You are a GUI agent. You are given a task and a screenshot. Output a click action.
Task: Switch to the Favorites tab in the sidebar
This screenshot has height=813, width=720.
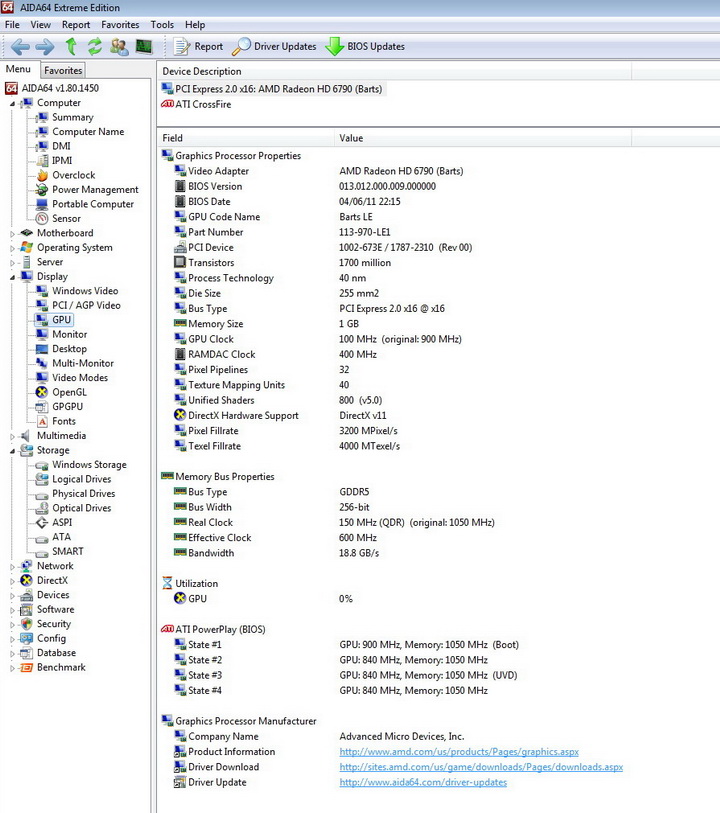click(63, 70)
